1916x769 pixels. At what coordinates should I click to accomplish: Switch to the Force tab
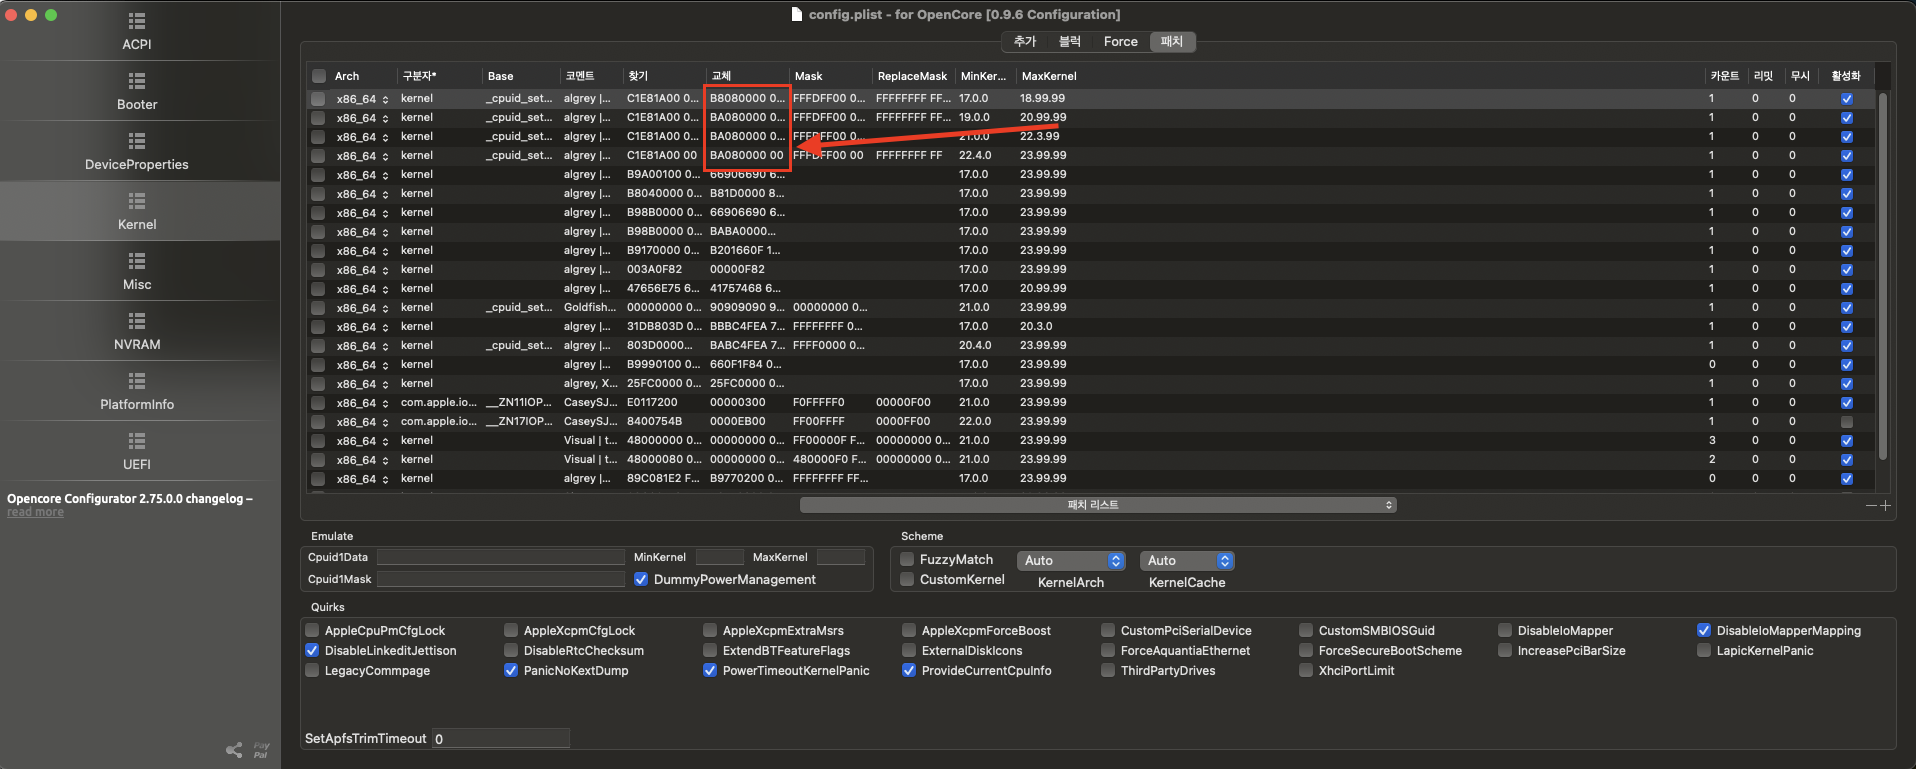click(1120, 41)
